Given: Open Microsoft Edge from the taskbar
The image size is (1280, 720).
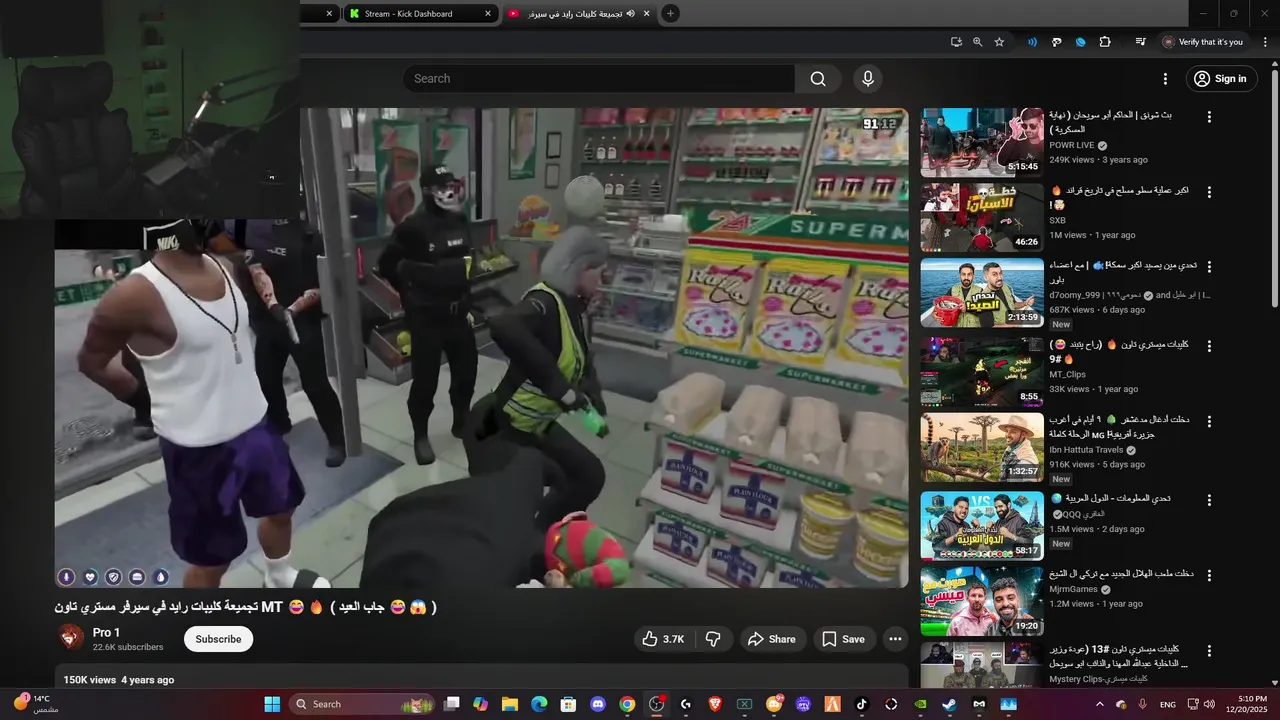Looking at the screenshot, I should click(x=539, y=704).
